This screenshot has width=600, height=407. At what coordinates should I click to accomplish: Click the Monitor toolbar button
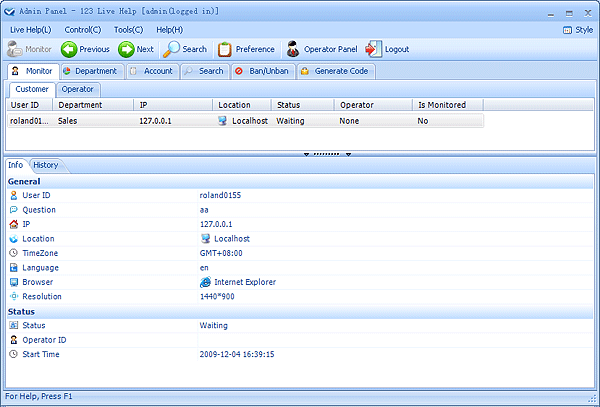(30, 49)
